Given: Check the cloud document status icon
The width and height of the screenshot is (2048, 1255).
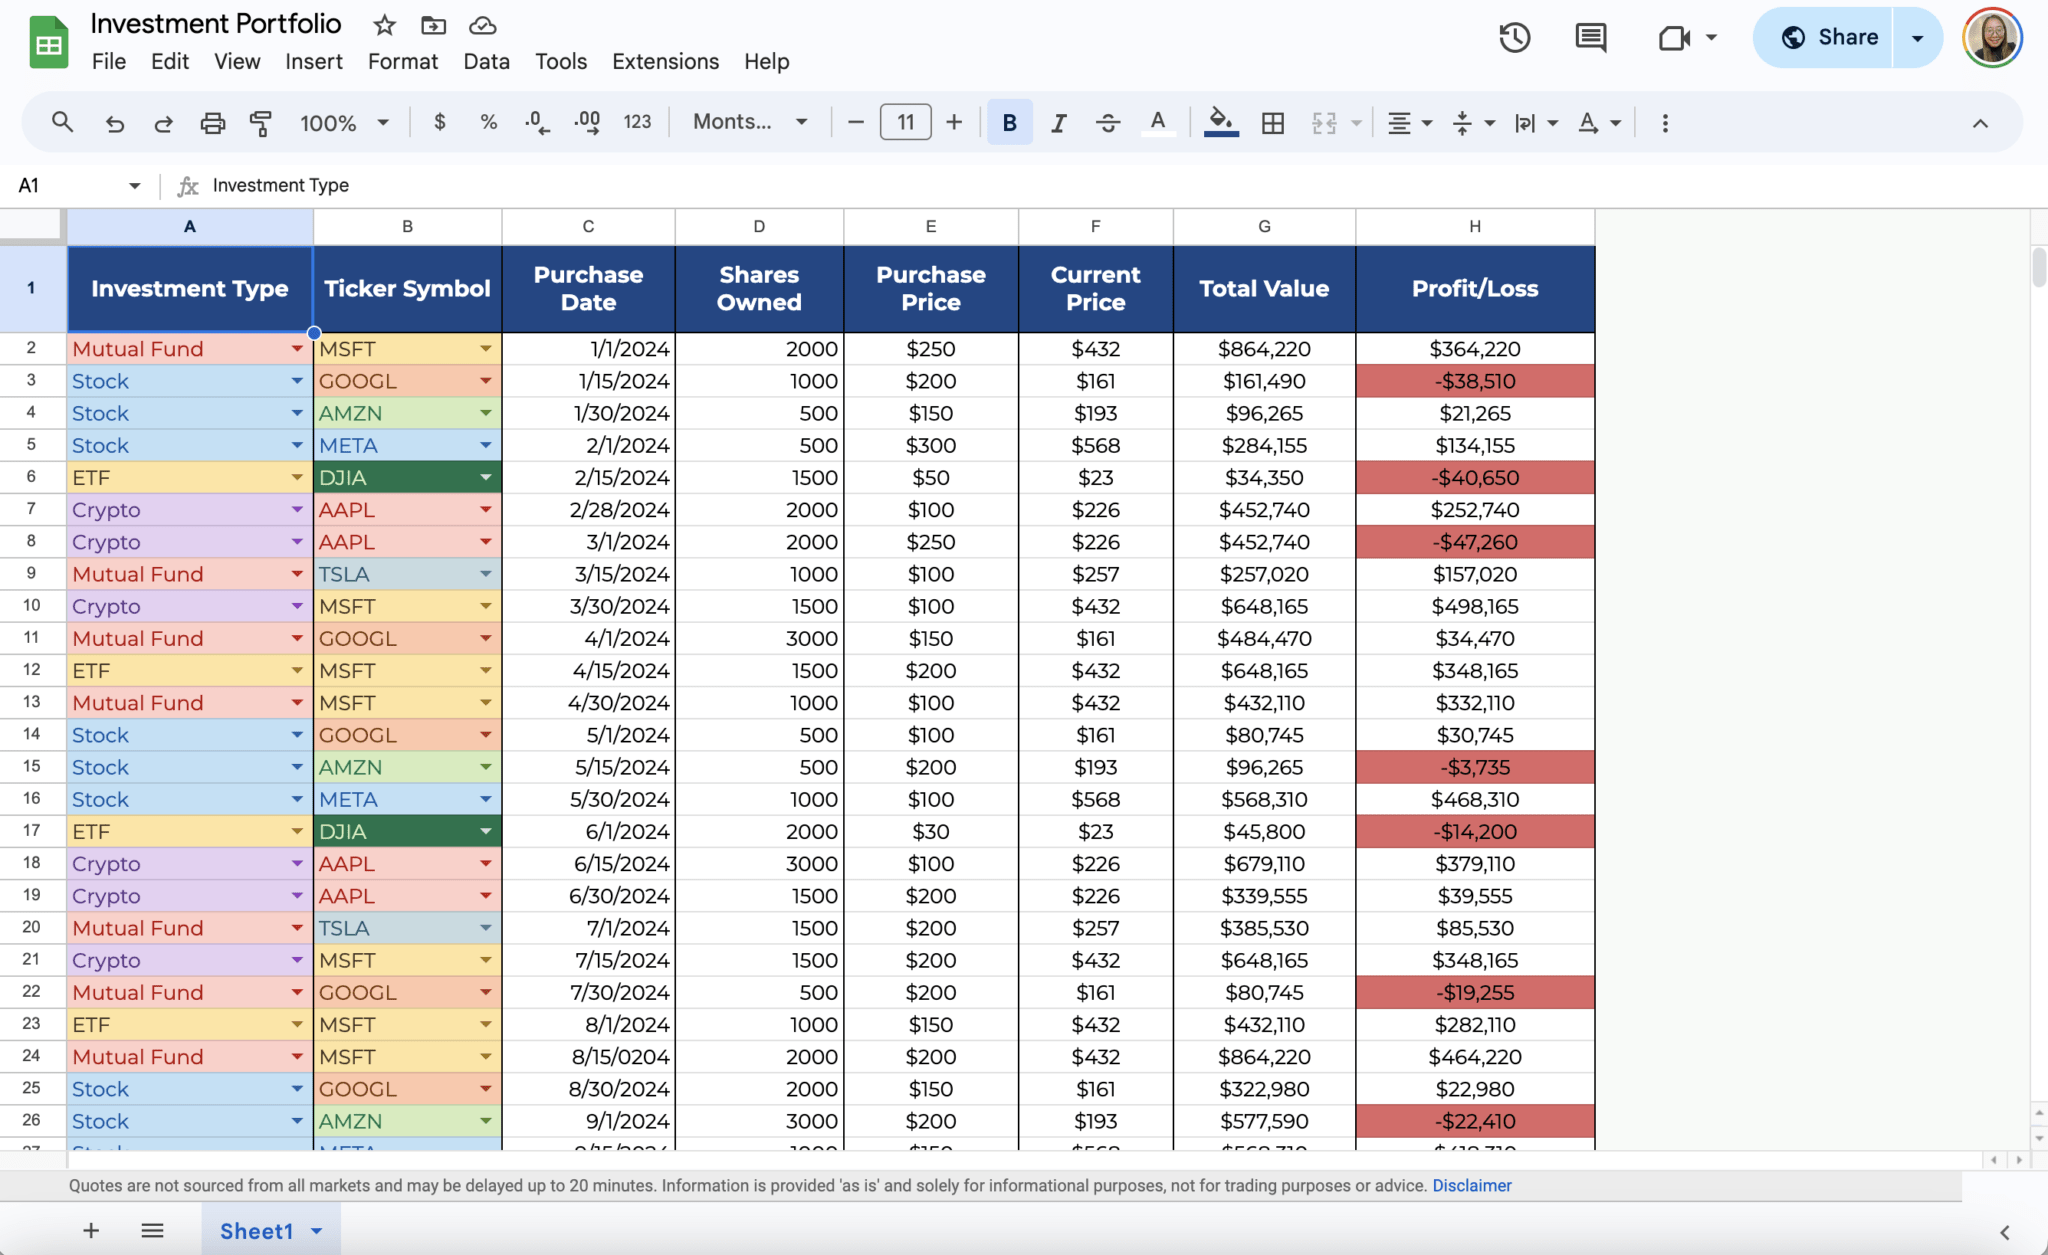Looking at the screenshot, I should [x=482, y=25].
